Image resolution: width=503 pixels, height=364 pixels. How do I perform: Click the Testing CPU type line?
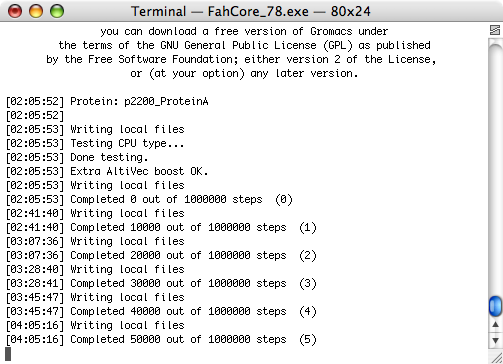[95, 143]
